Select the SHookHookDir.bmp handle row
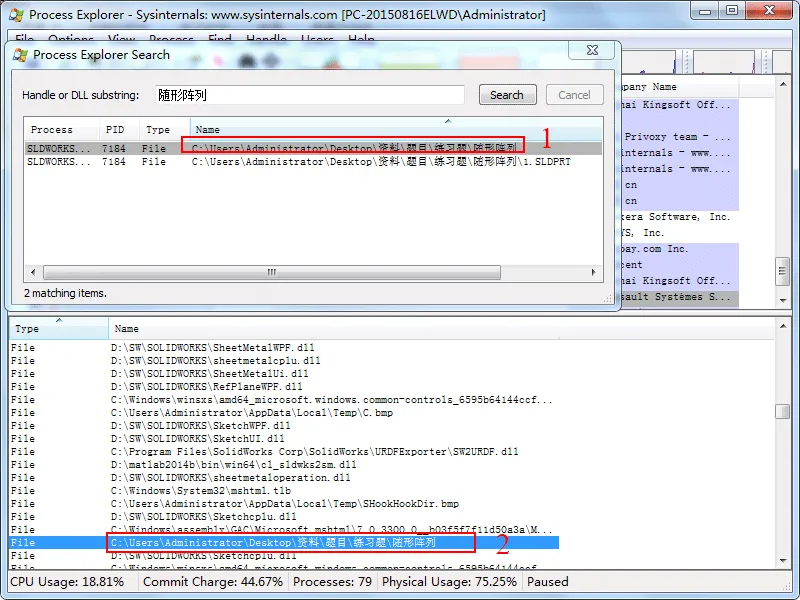Screen dimensions: 800x600 [284, 504]
